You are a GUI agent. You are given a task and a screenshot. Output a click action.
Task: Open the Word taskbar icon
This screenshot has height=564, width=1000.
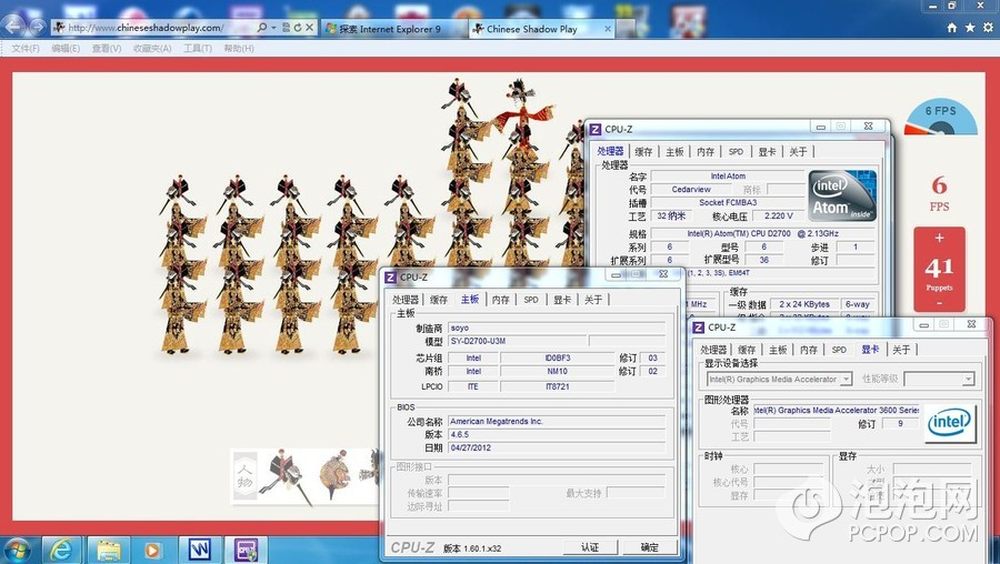coord(199,549)
